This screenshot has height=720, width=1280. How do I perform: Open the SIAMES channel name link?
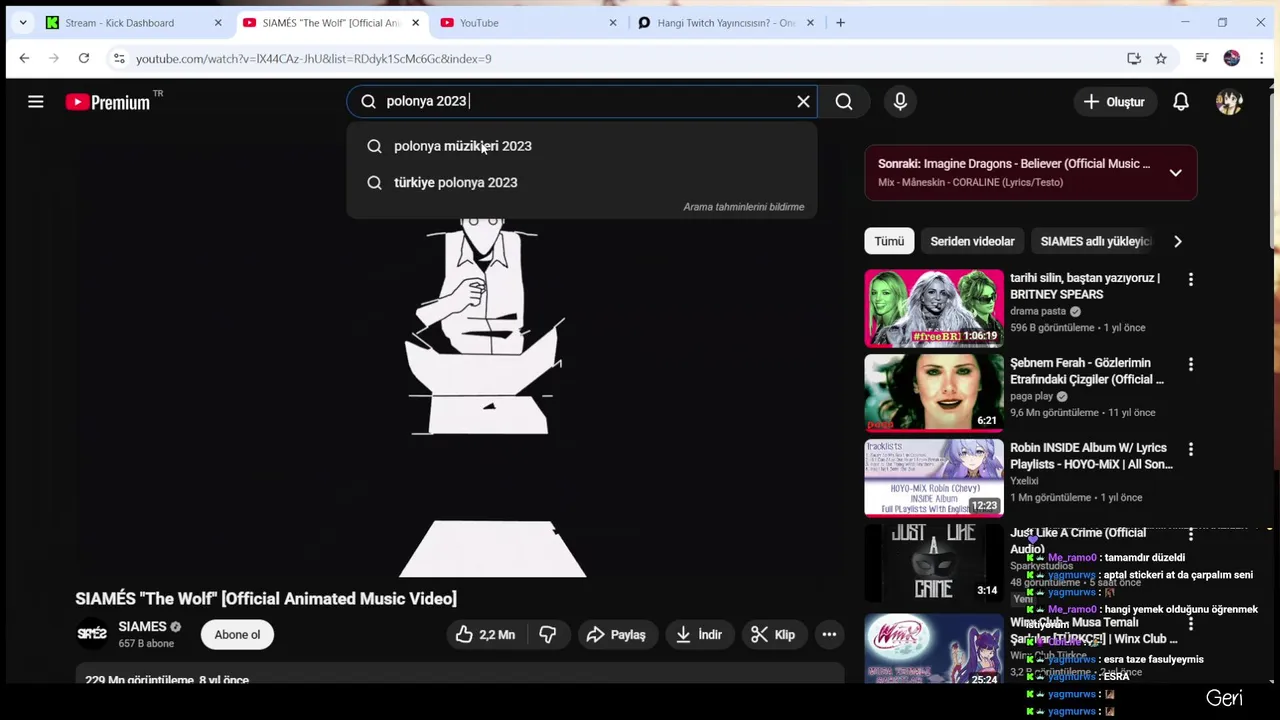tap(142, 627)
